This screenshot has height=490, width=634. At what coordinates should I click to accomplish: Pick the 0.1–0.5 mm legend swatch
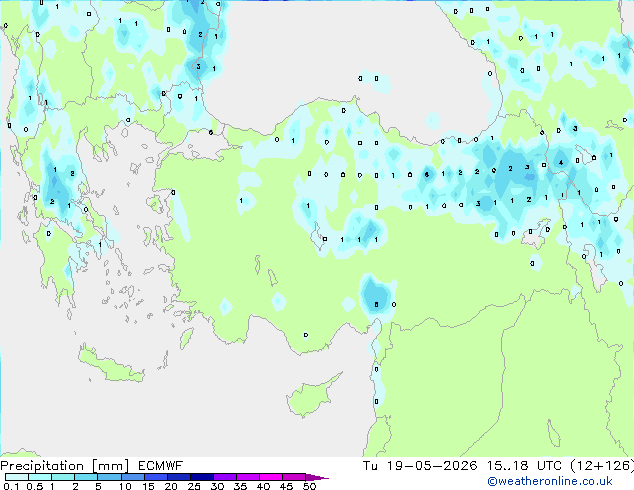pos(17,477)
